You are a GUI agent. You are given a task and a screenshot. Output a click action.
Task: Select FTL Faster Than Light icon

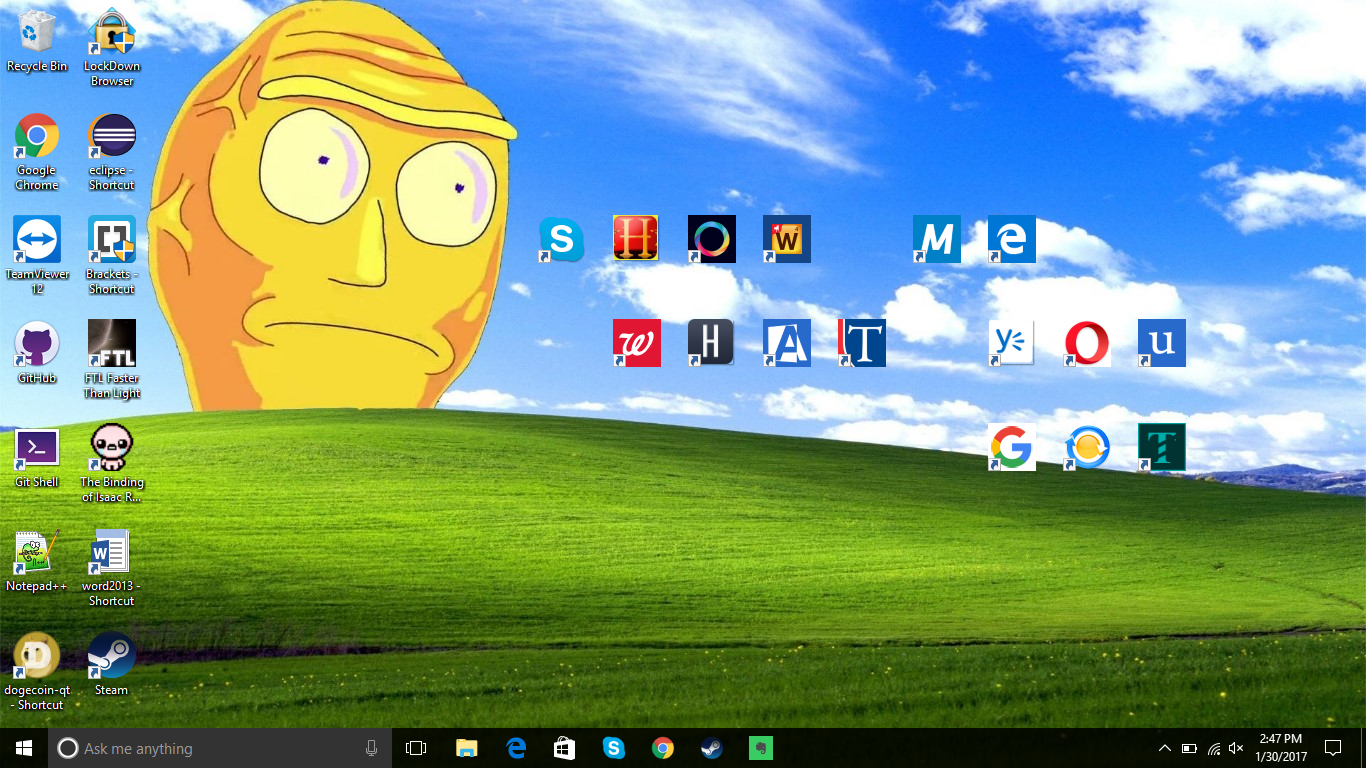tap(112, 359)
